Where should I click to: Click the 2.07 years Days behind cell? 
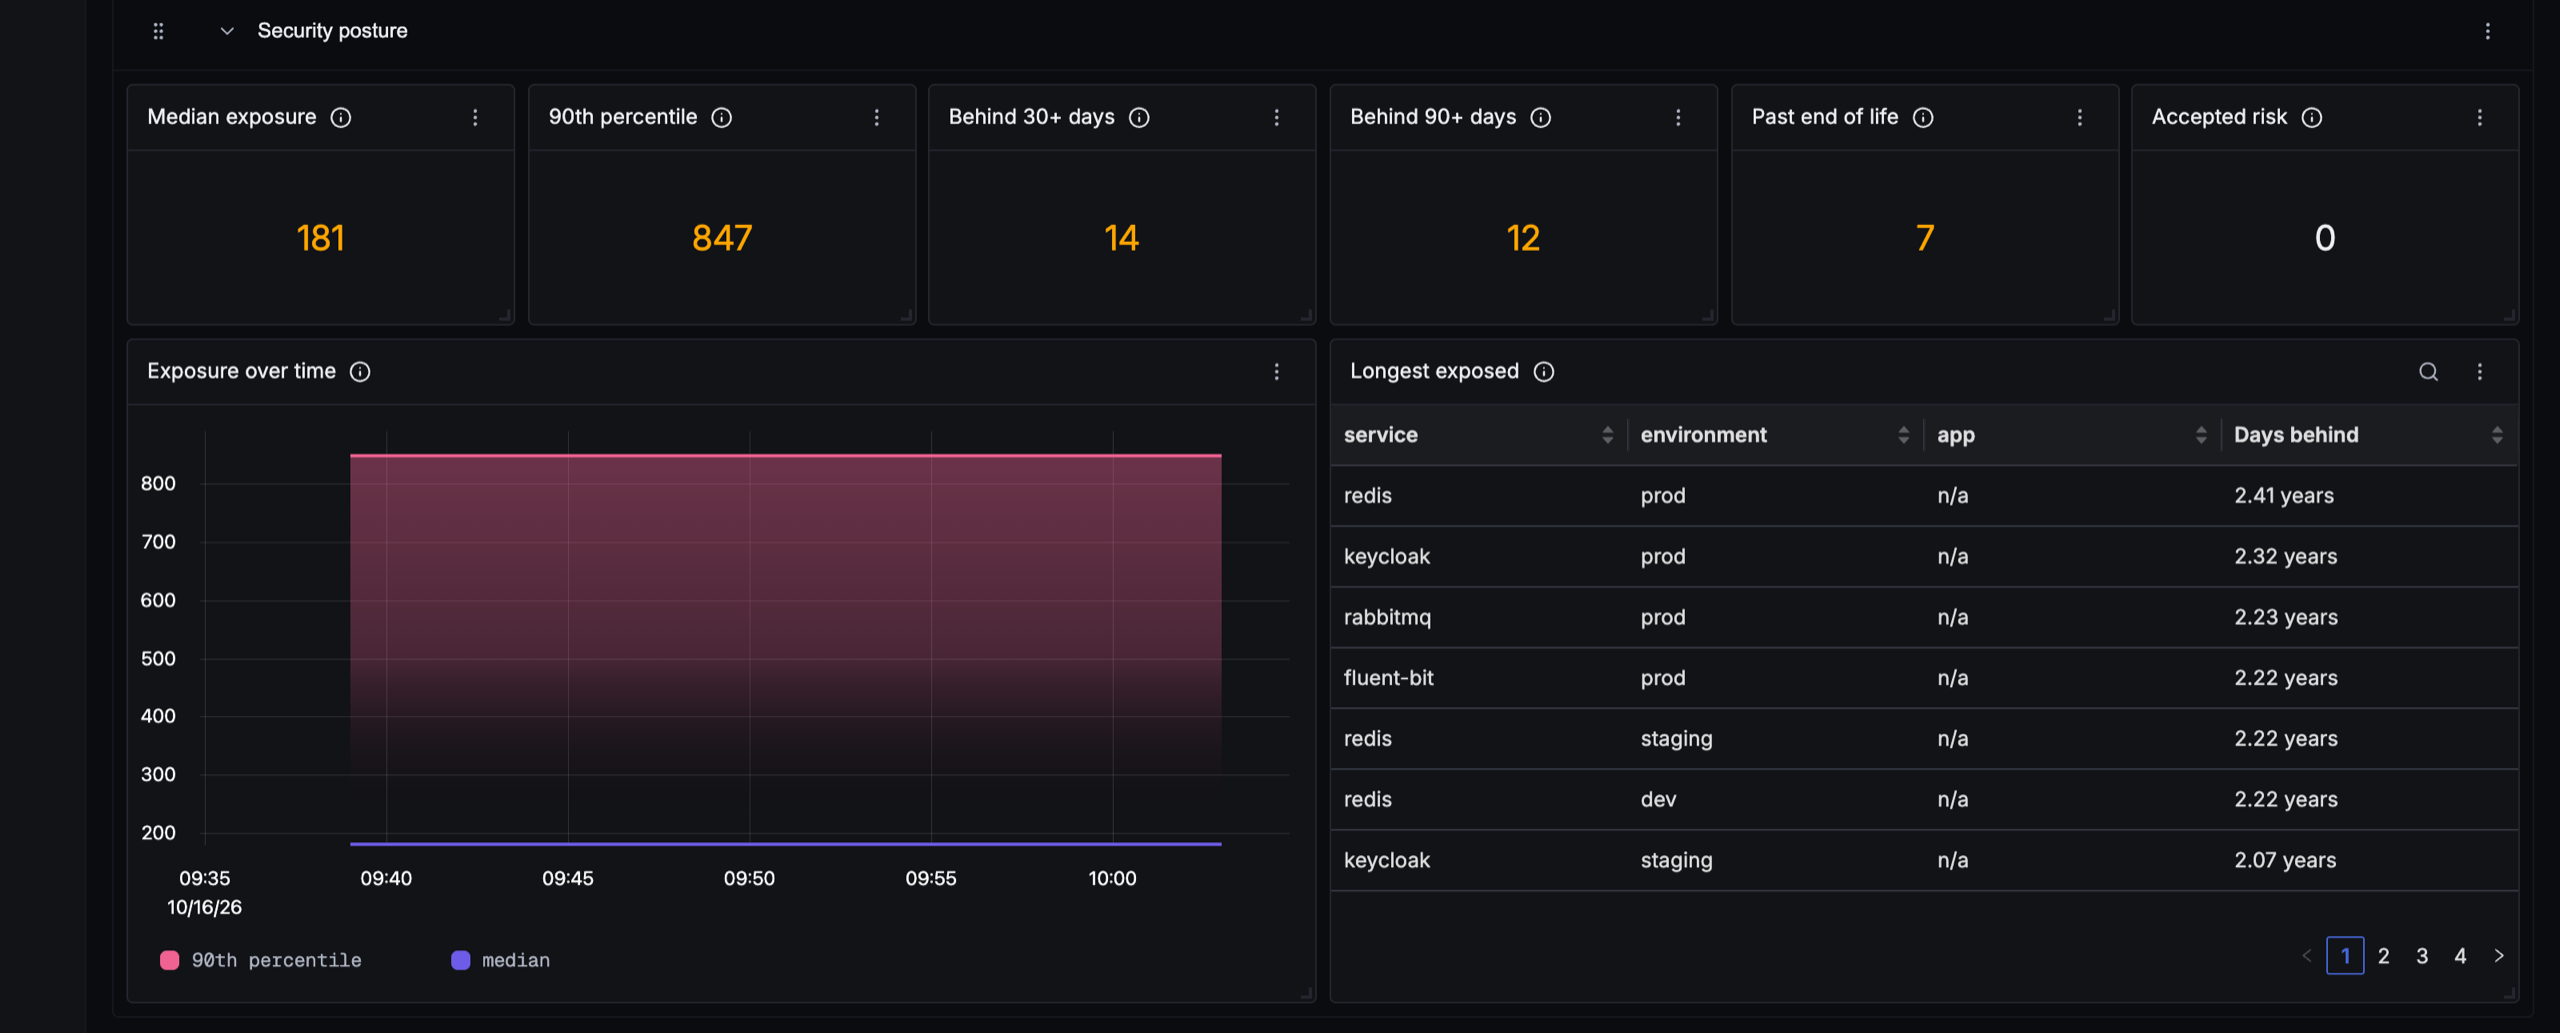2285,860
